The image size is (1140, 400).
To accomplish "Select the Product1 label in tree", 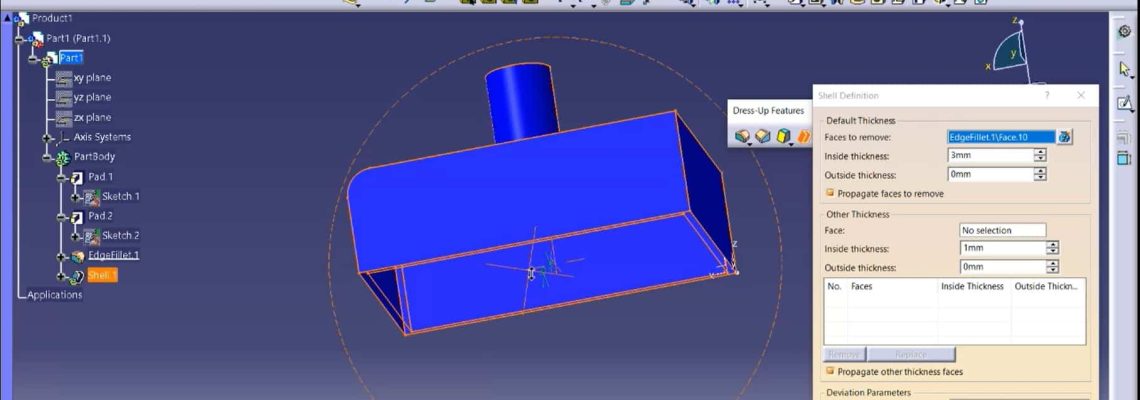I will (52, 18).
